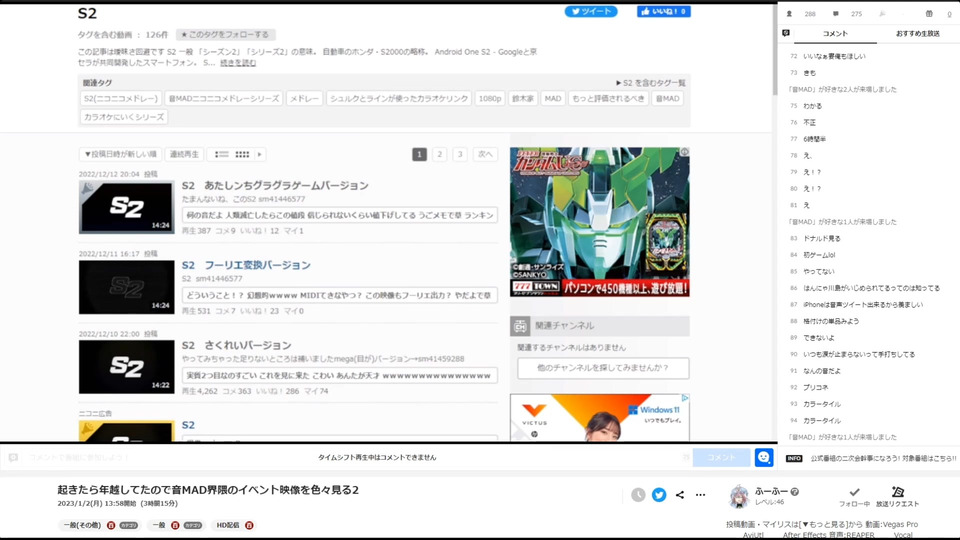The height and width of the screenshot is (540, 960).
Task: Click the lock icon after HD配信 tag
Action: click(x=249, y=525)
